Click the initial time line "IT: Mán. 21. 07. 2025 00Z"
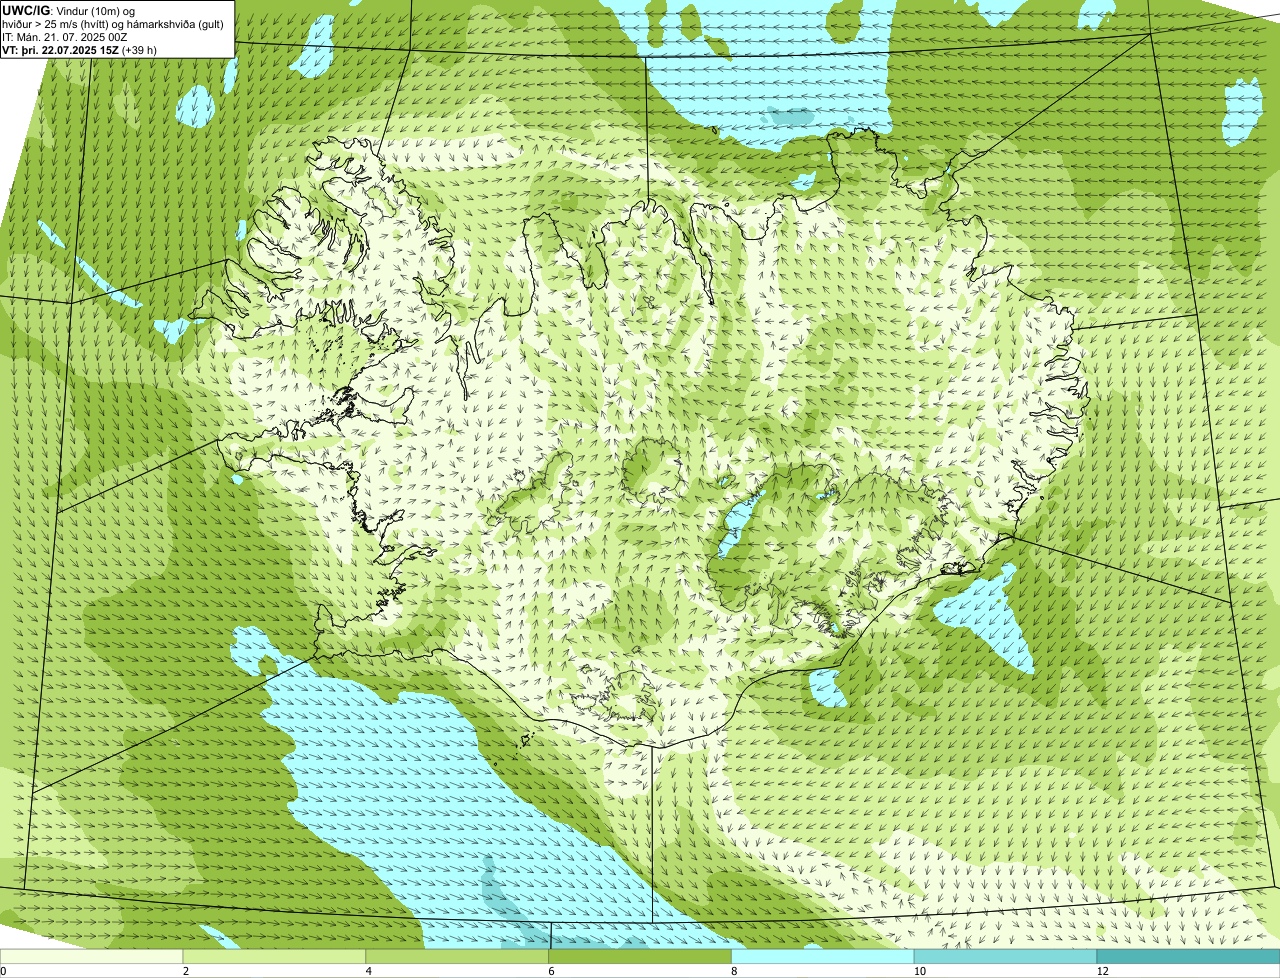1280x978 pixels. pos(65,37)
